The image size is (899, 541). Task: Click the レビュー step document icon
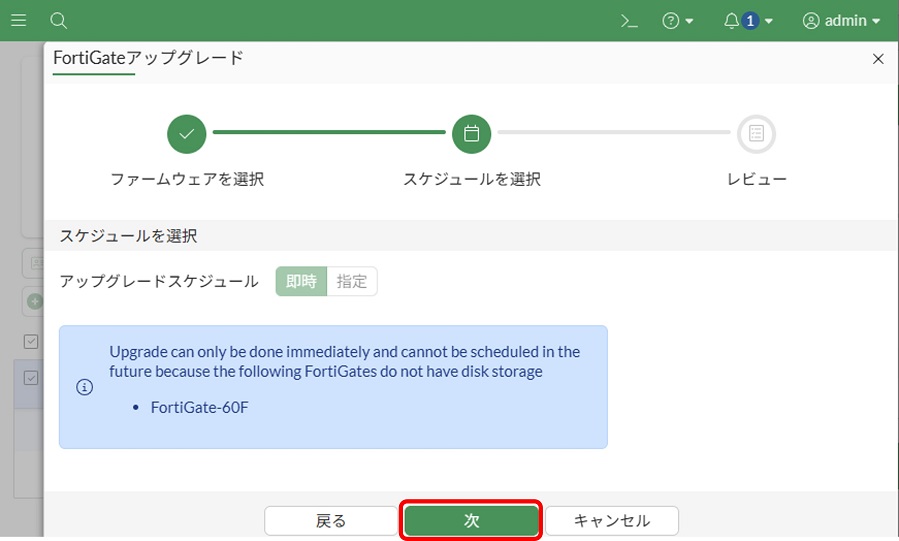coord(756,133)
